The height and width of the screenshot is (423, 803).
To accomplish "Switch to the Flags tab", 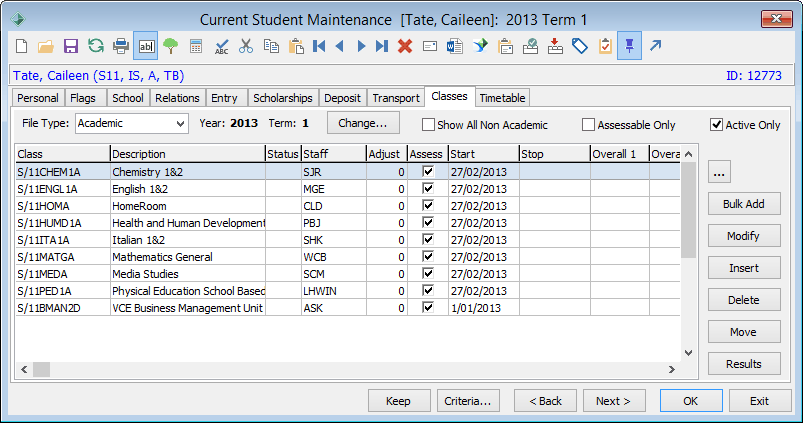I will [x=83, y=98].
